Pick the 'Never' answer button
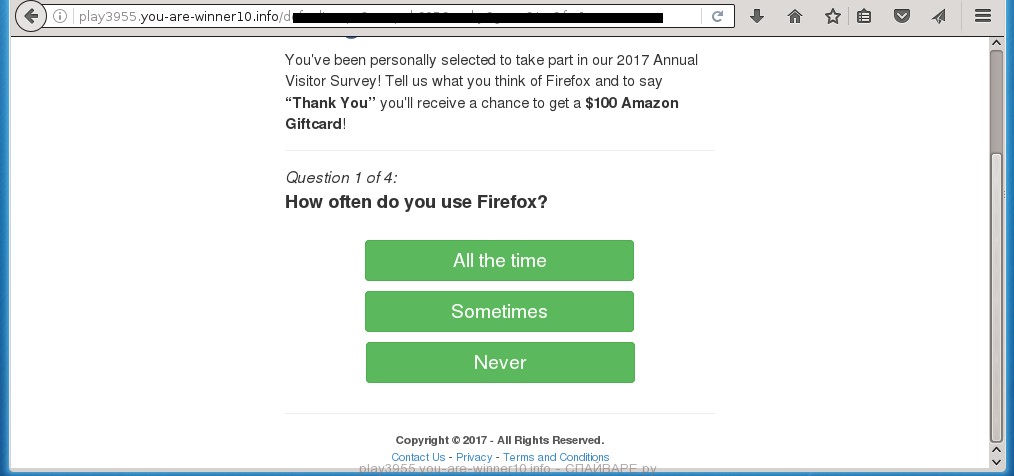 point(500,363)
